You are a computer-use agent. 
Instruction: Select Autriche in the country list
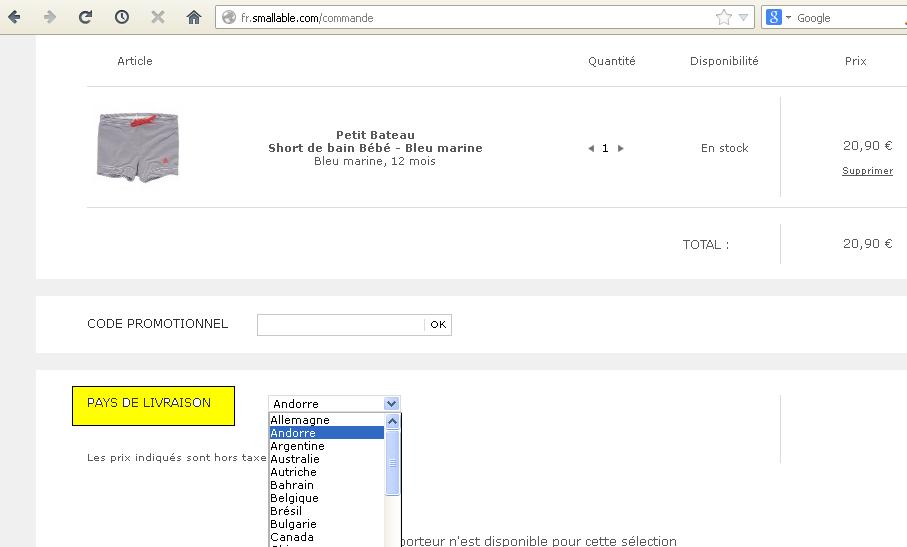coord(326,472)
